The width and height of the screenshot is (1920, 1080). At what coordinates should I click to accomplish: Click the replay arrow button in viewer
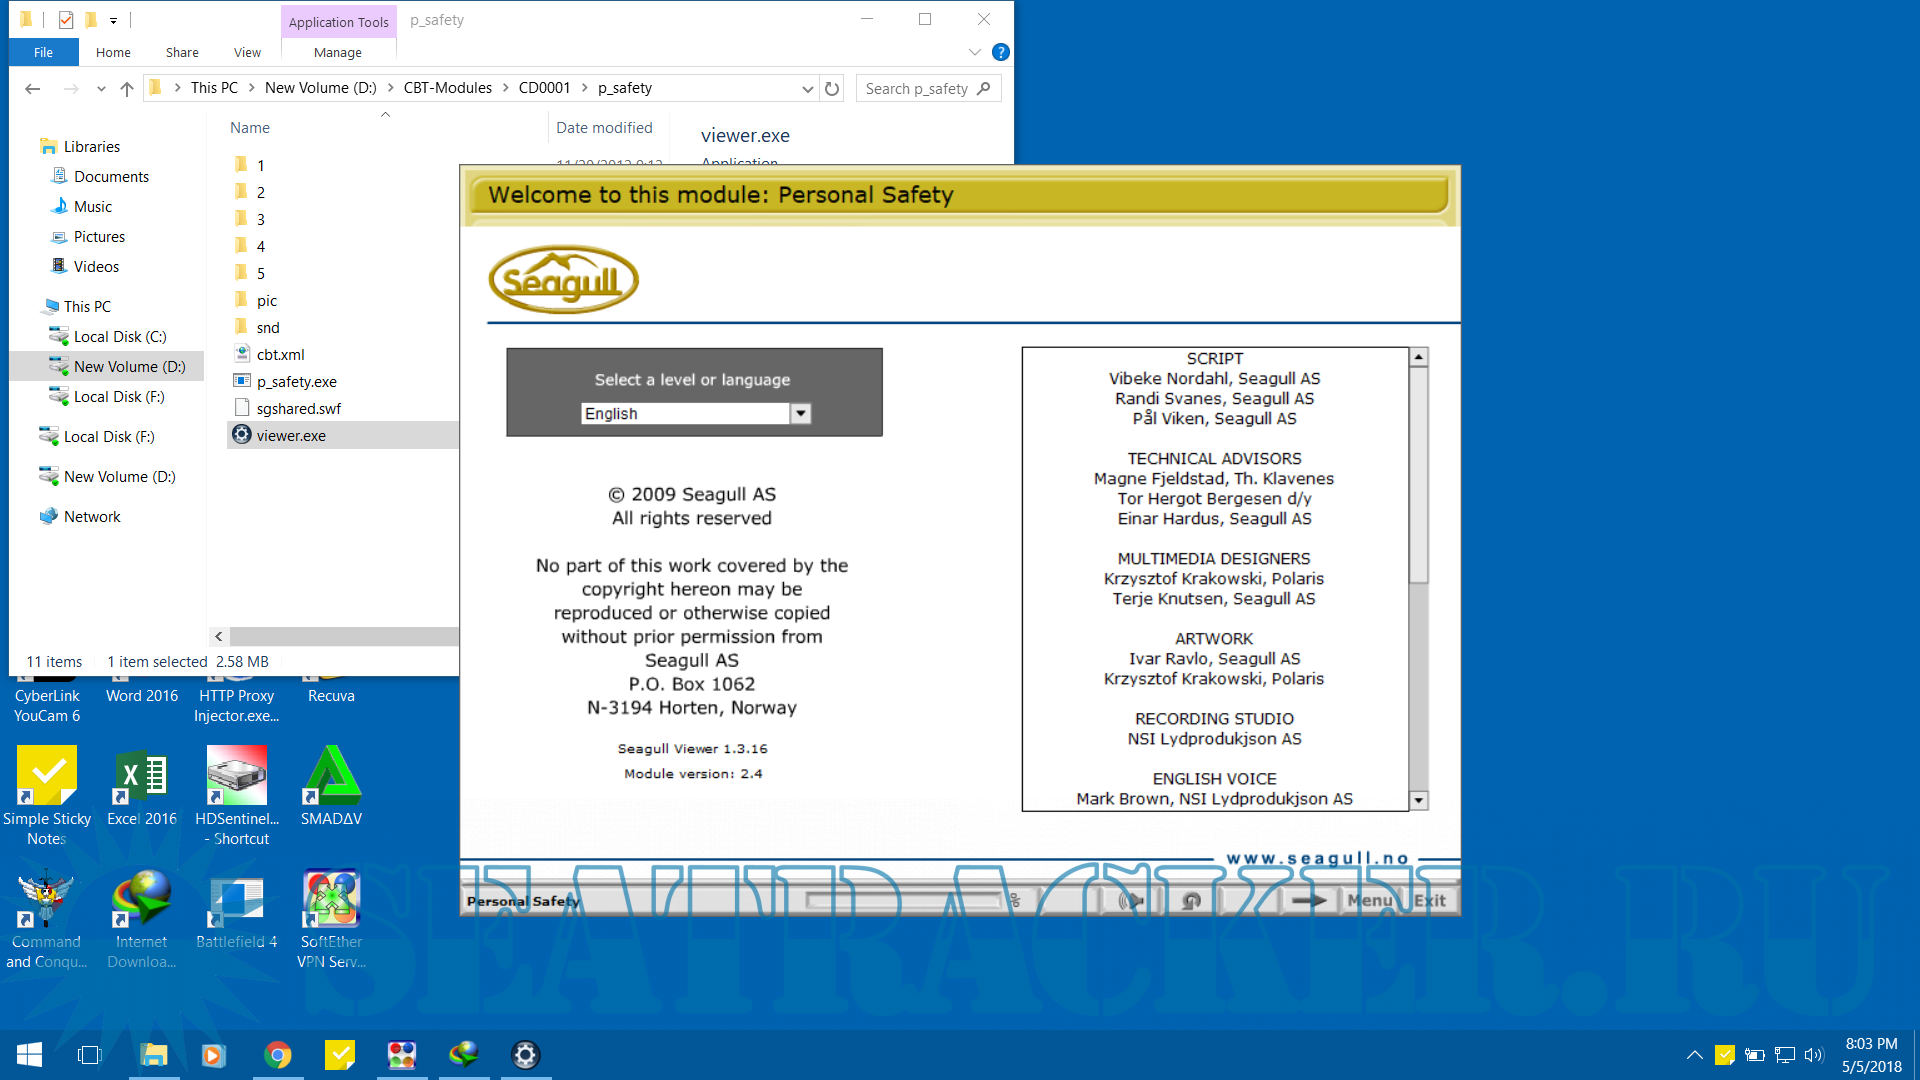pos(1191,901)
